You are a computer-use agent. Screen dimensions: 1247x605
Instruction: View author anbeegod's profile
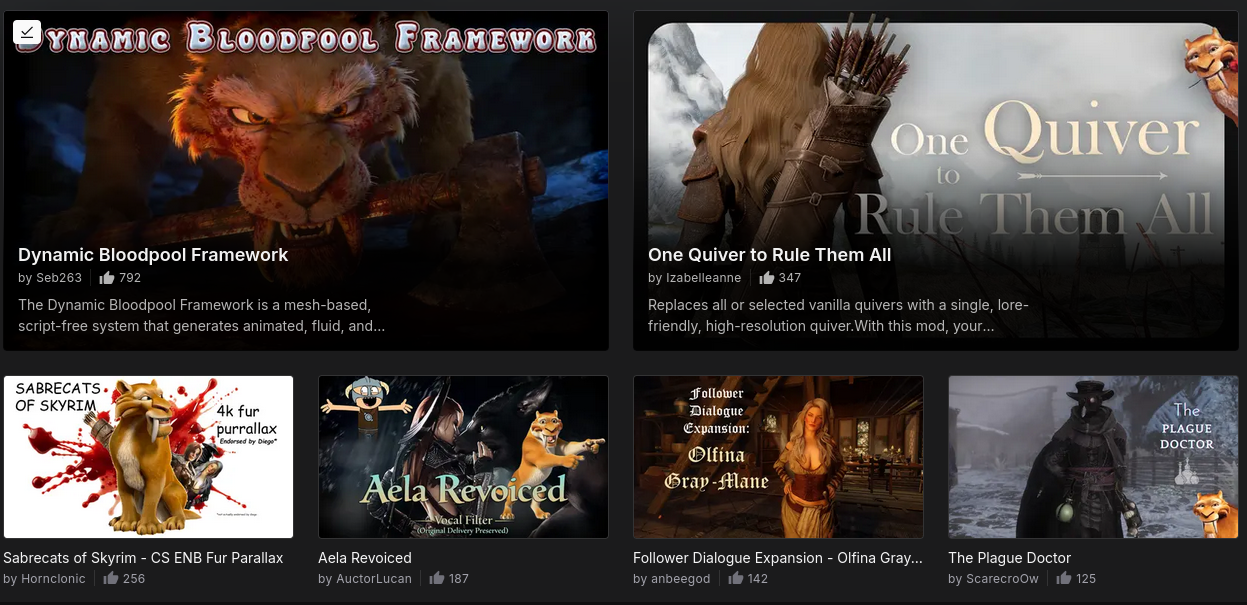(680, 579)
